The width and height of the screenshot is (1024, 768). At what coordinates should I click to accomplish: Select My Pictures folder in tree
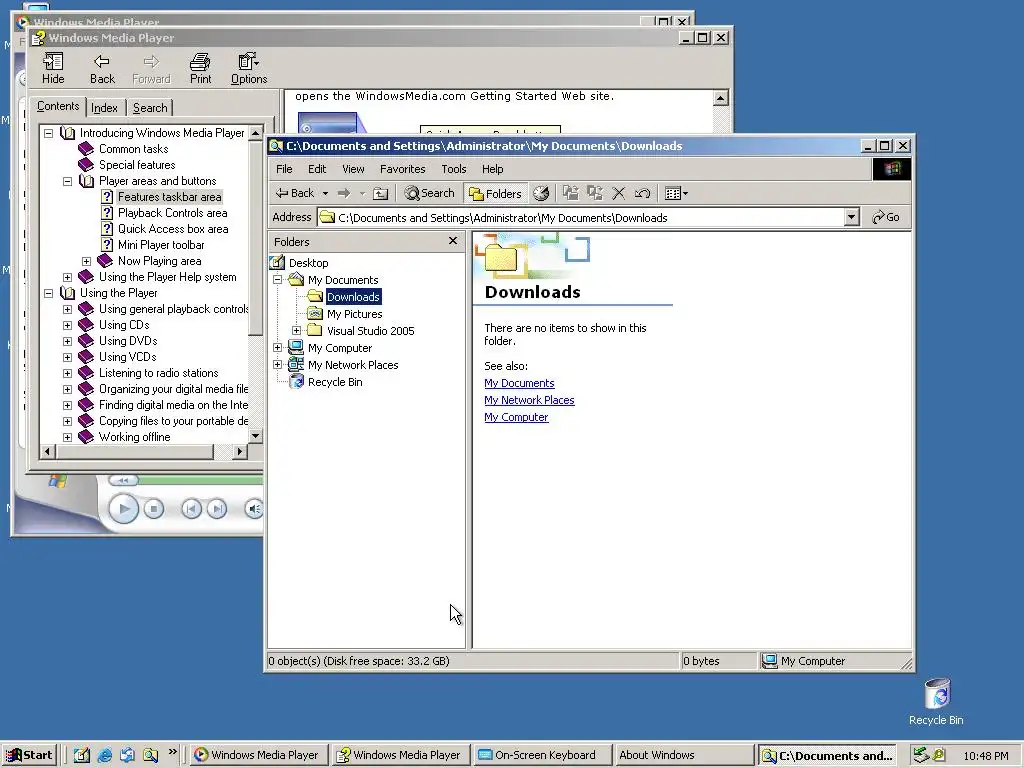coord(355,314)
